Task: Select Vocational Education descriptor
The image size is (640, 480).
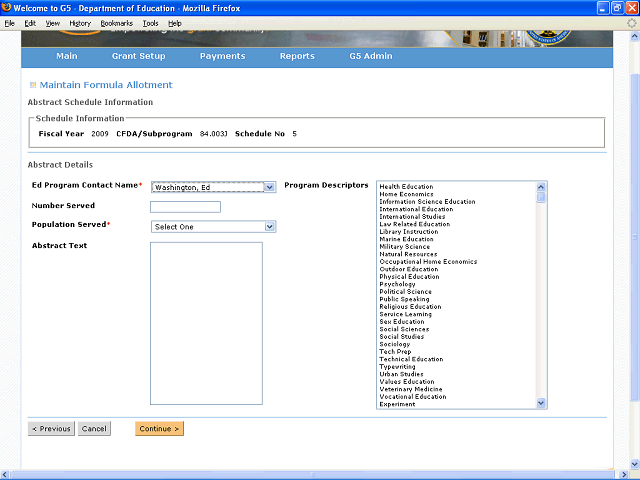Action: tap(413, 397)
